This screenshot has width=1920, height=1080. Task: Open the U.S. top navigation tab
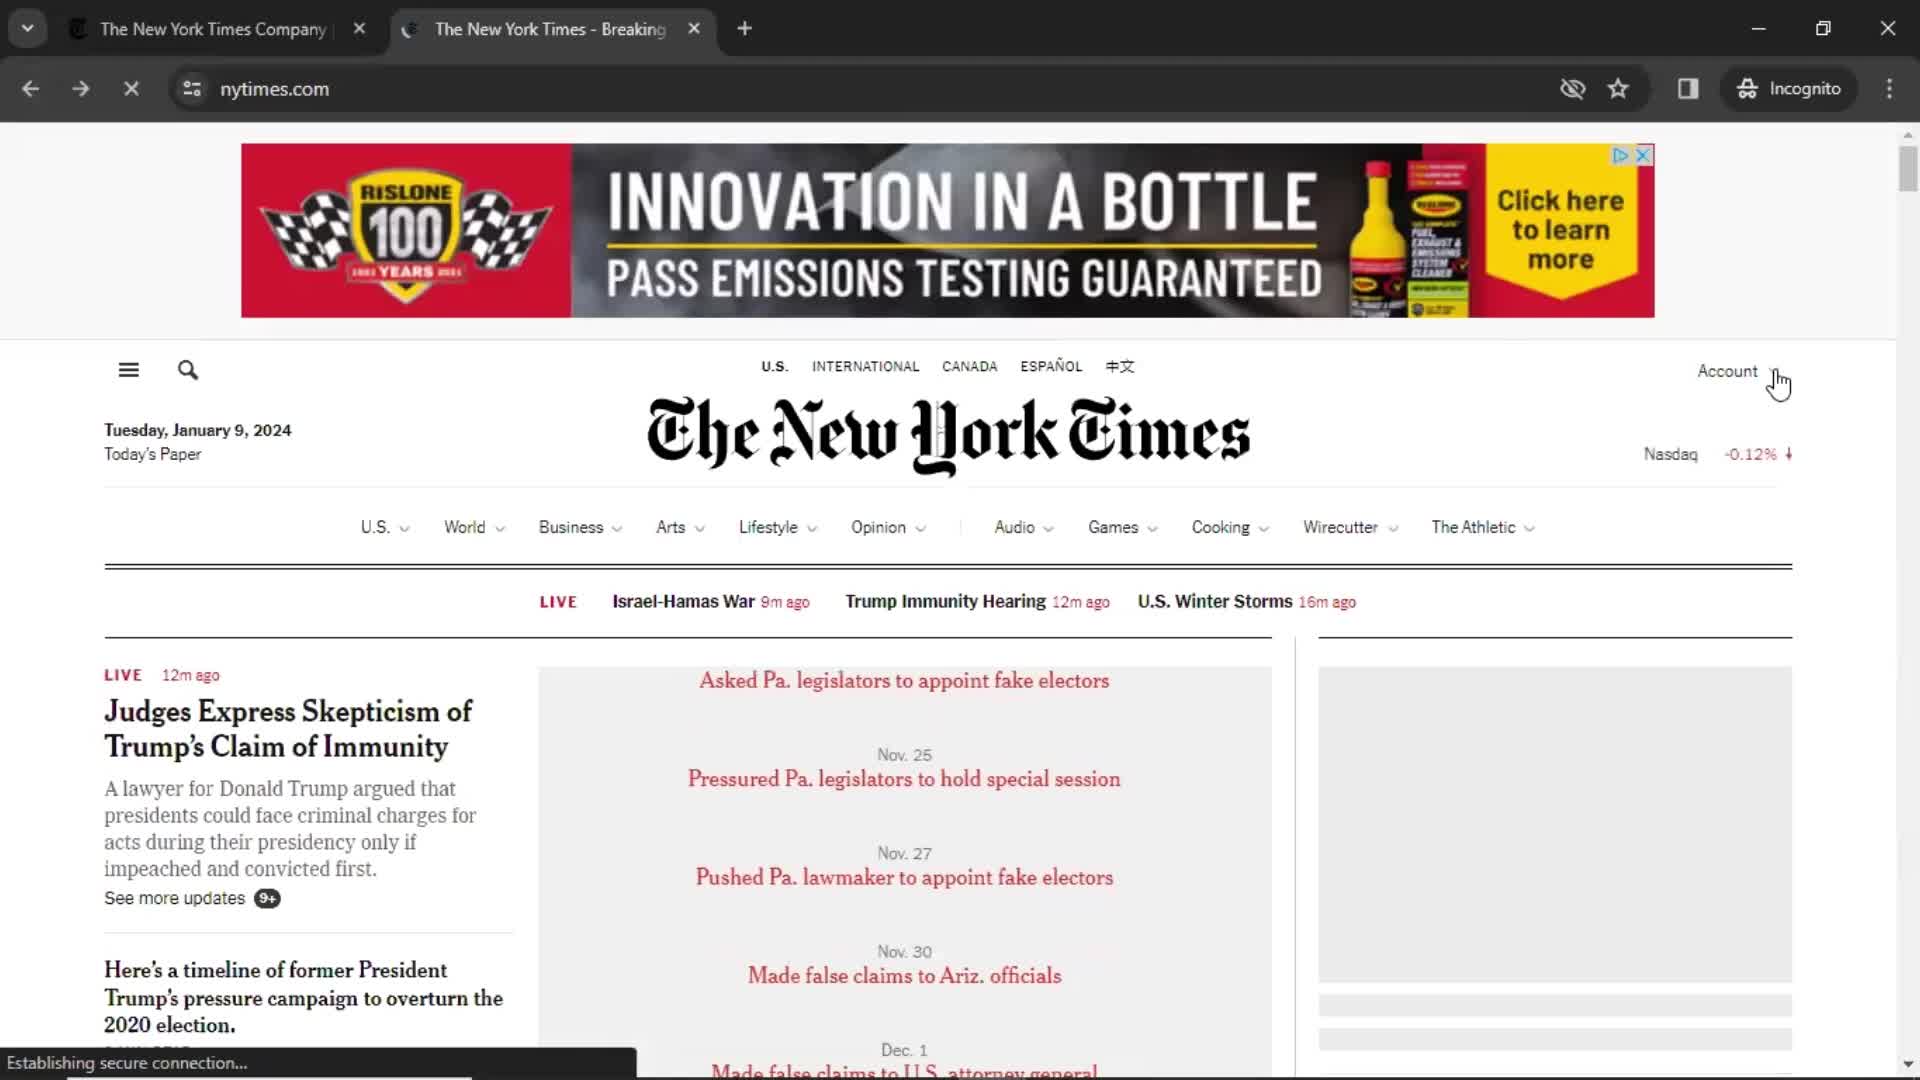375,526
